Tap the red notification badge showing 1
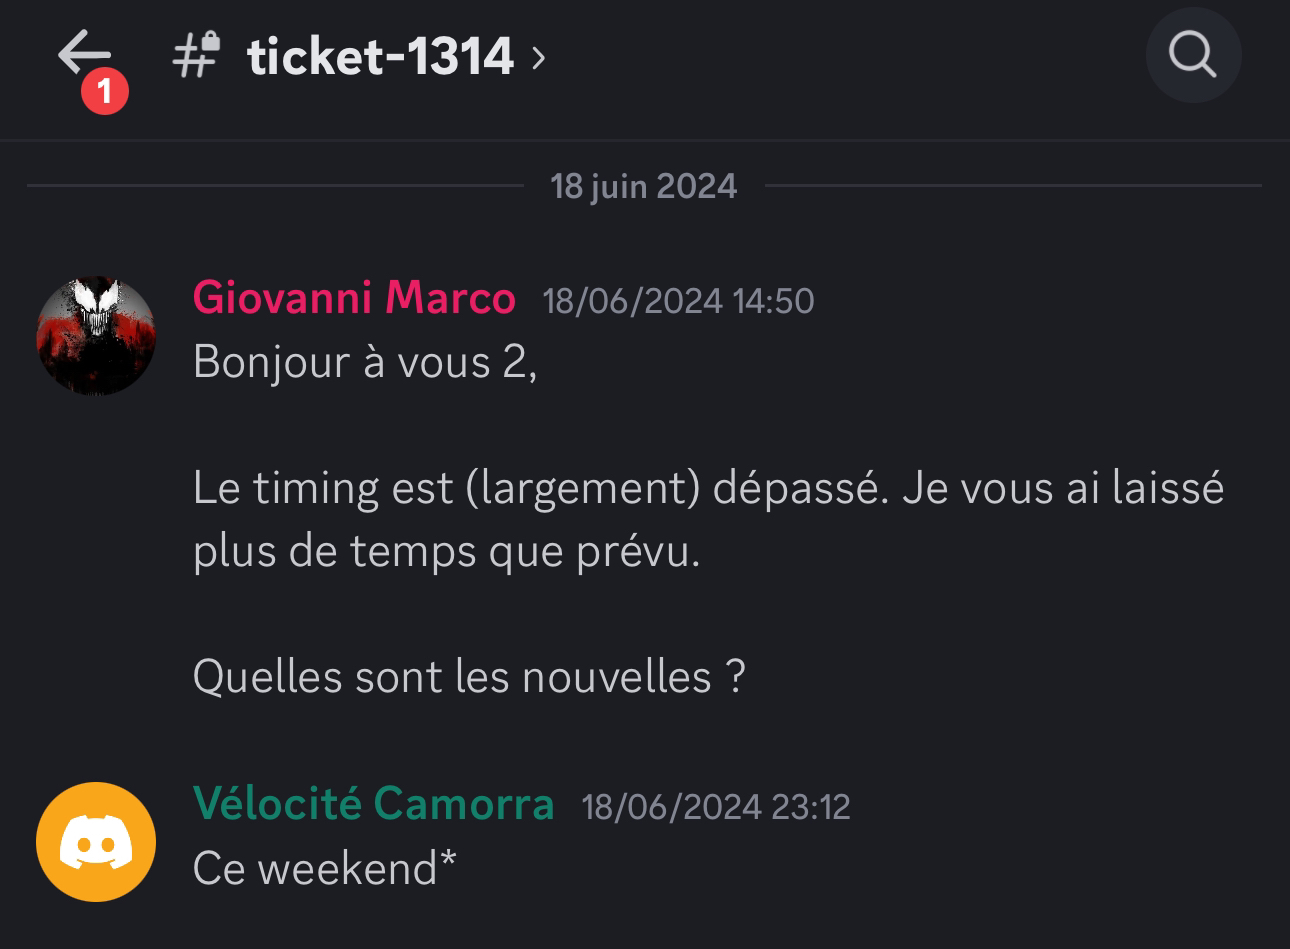The image size is (1290, 949). pos(105,94)
